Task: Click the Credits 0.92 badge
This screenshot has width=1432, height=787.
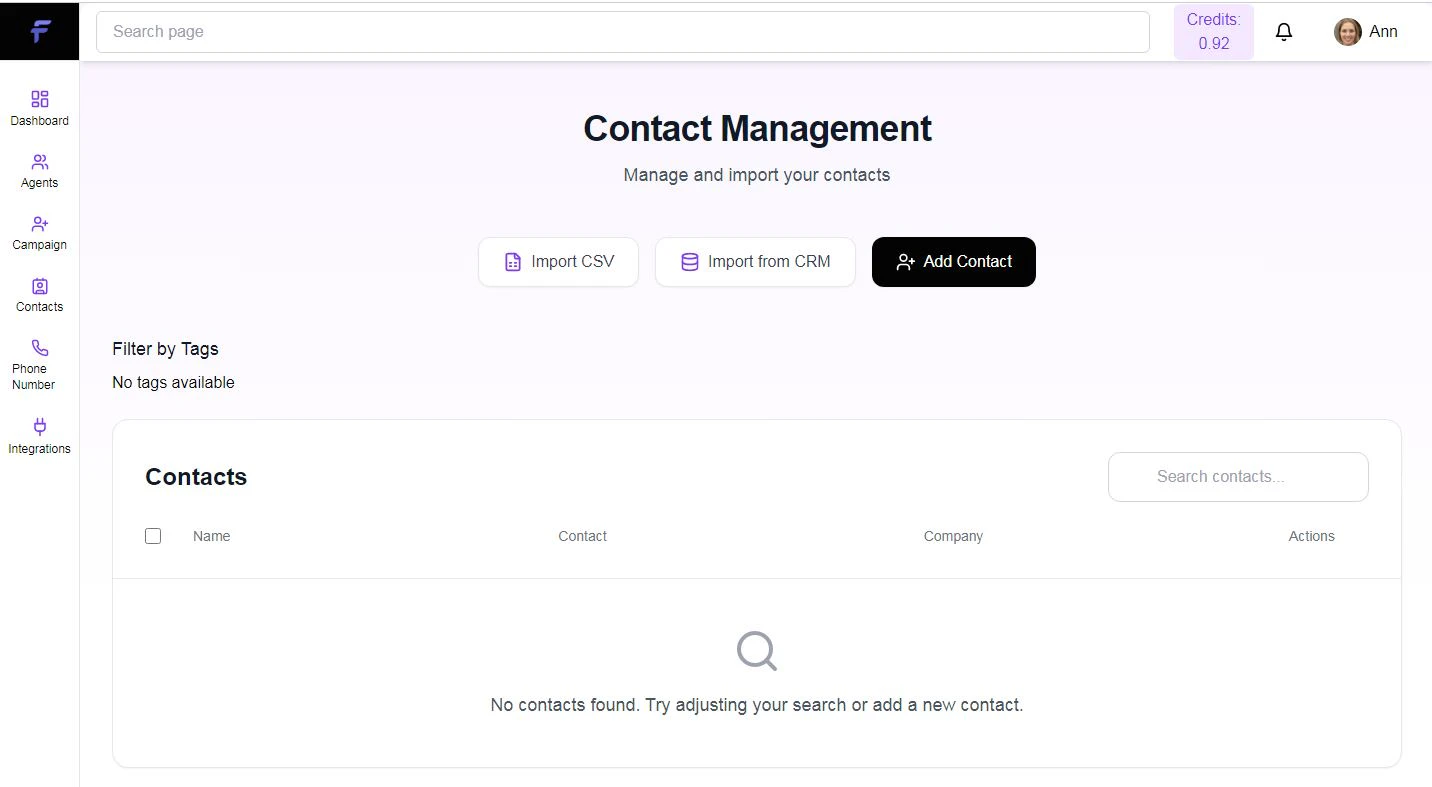Action: pos(1213,31)
